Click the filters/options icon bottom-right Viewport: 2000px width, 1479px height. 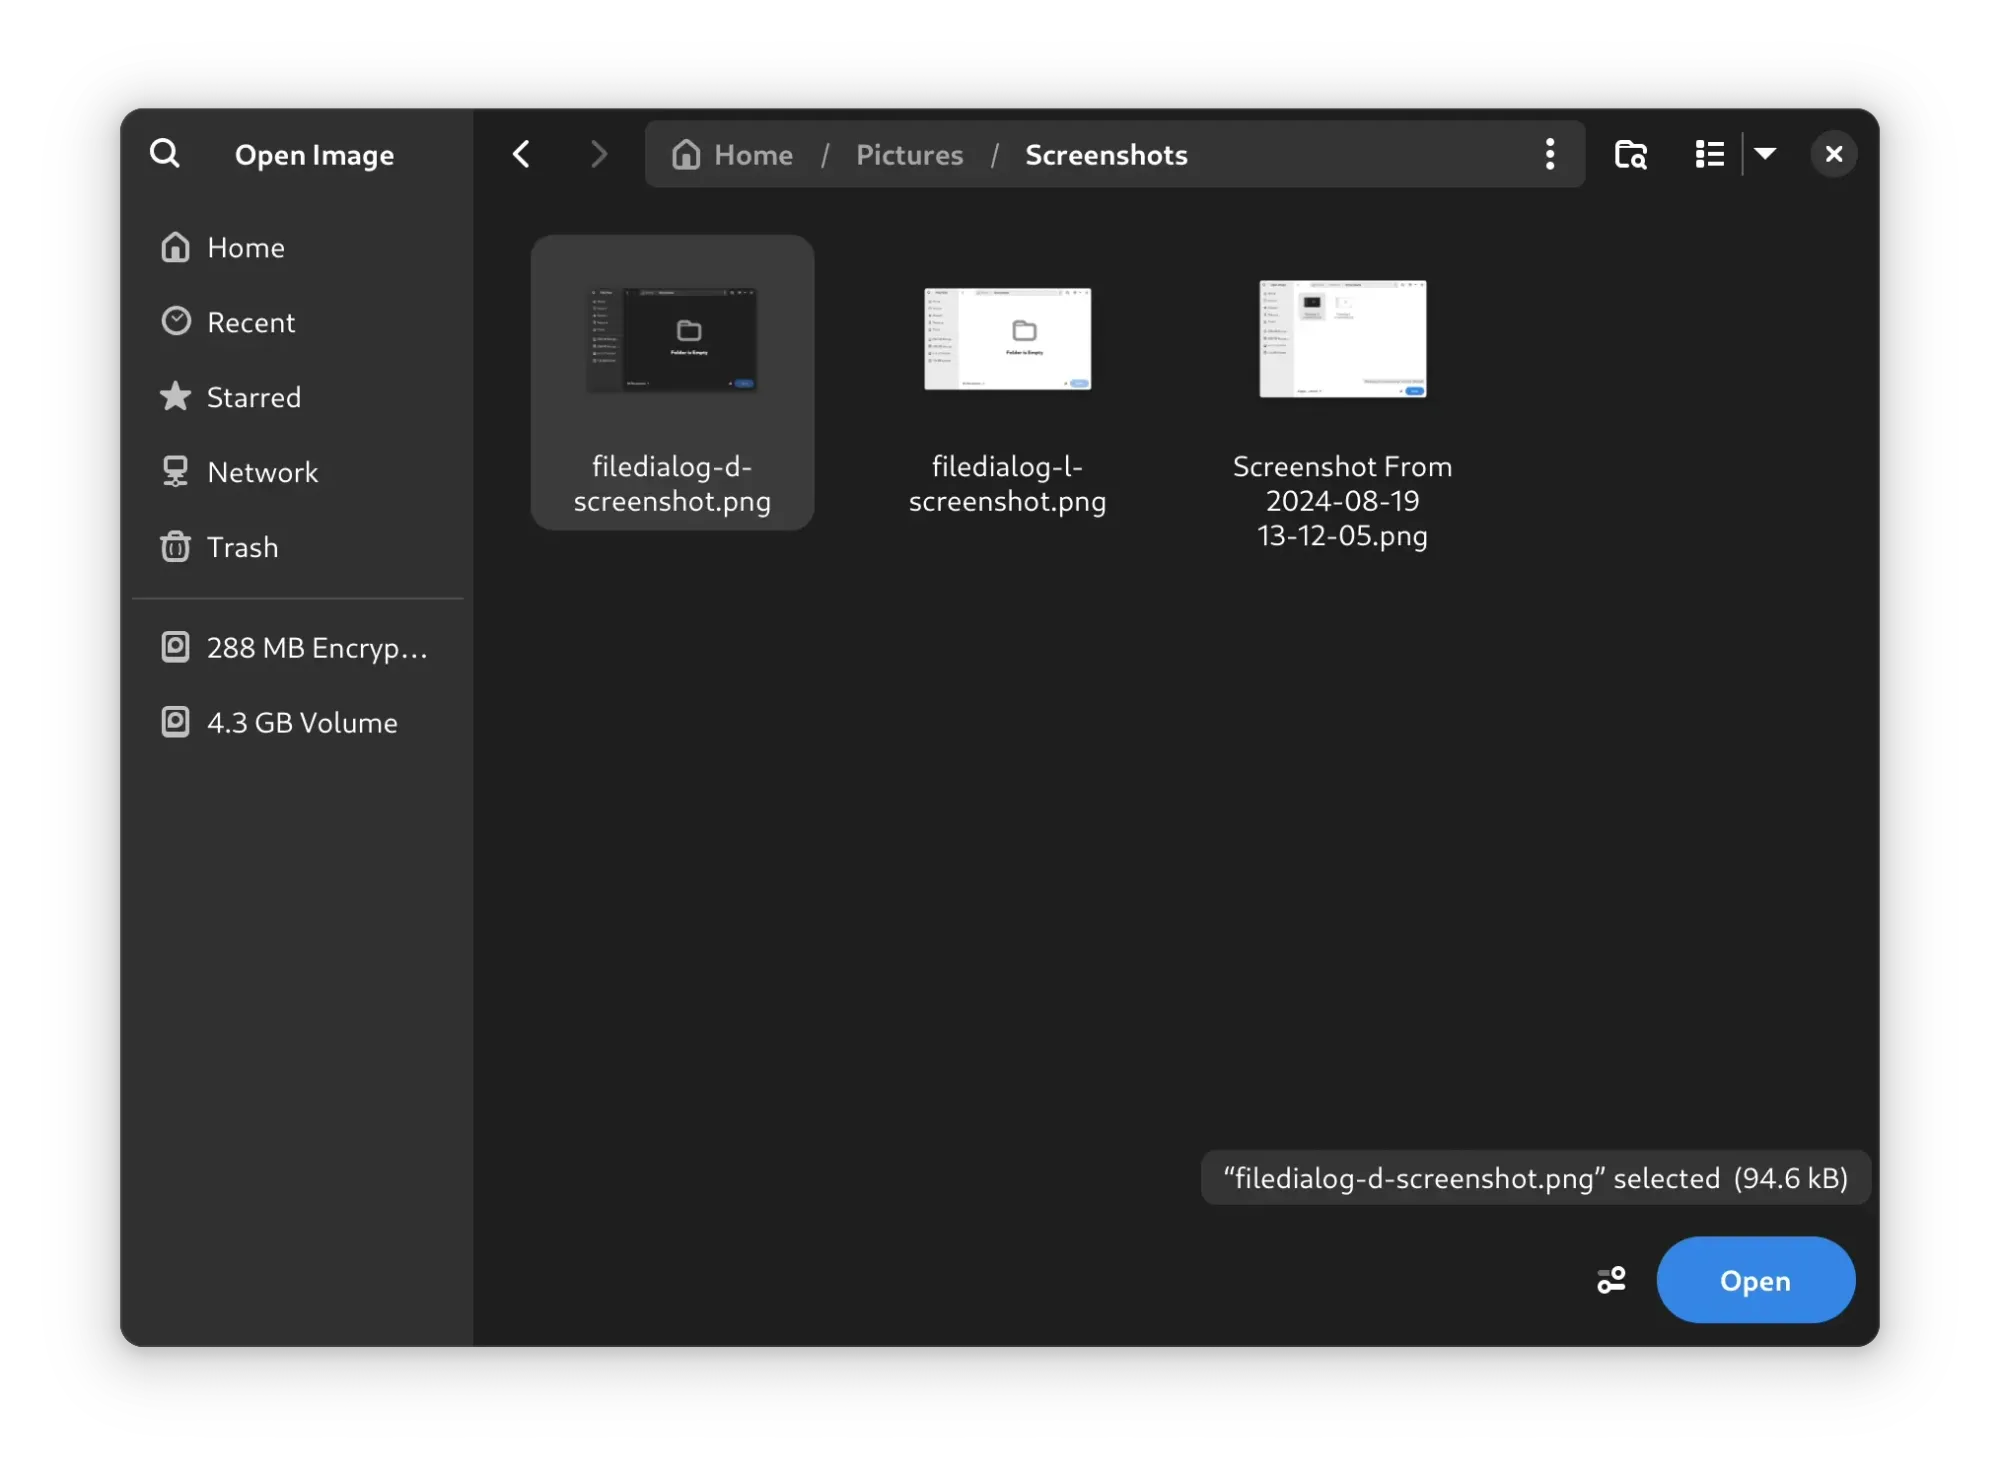point(1610,1279)
